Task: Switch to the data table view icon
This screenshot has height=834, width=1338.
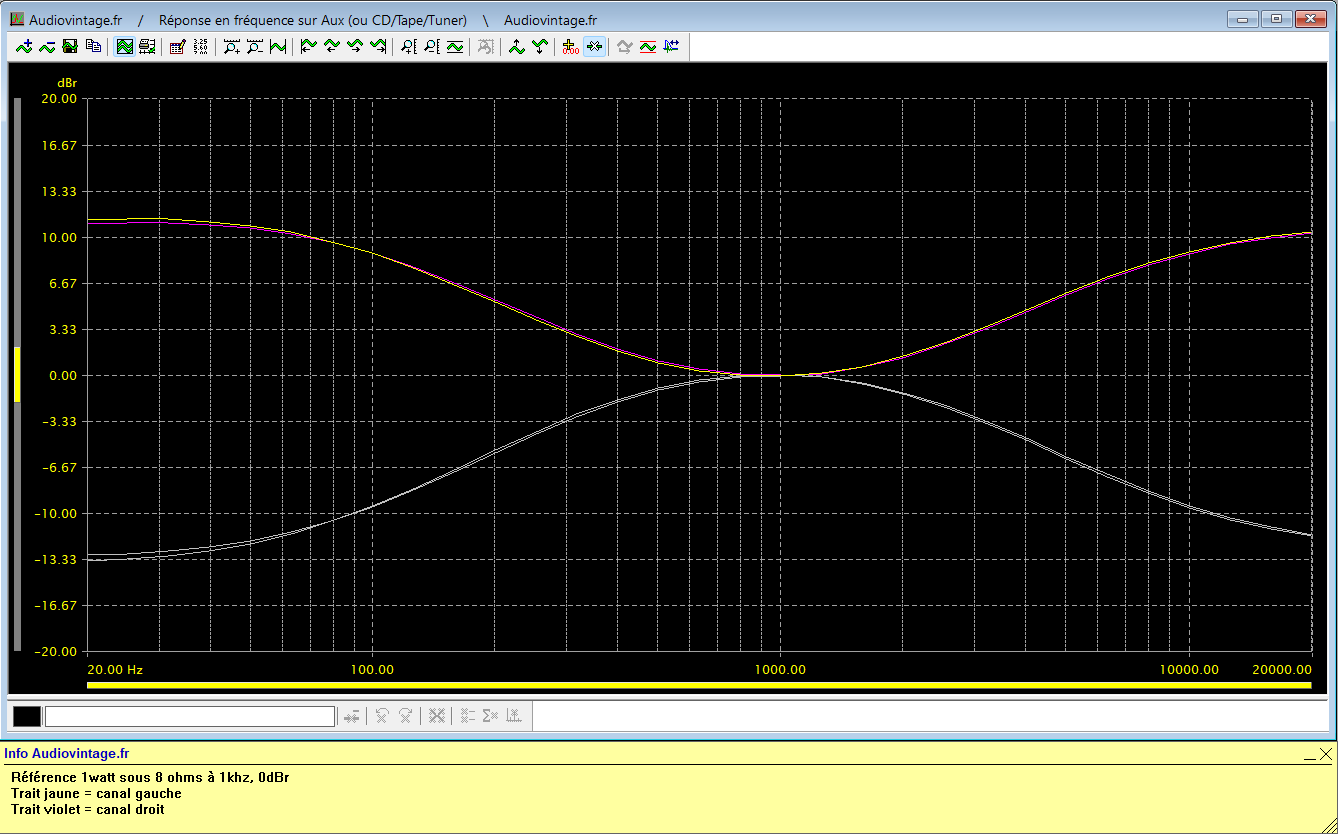Action: pos(147,46)
